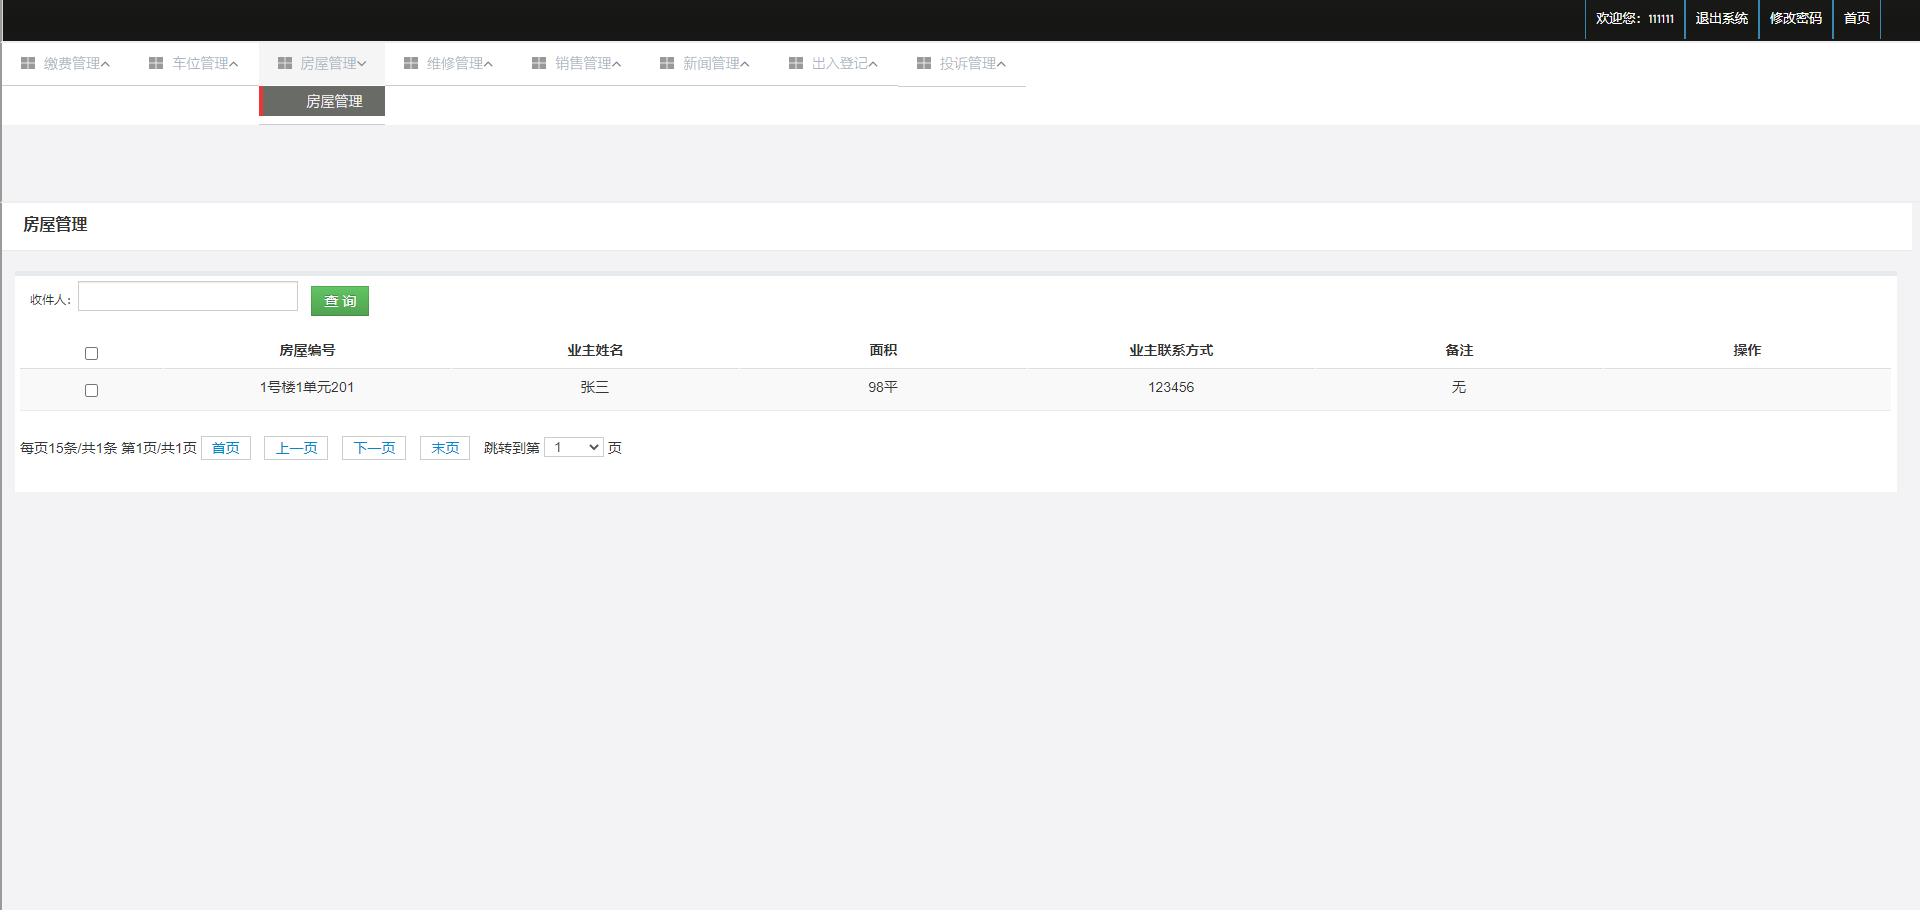
Task: Click the 操作 column header
Action: click(1747, 350)
